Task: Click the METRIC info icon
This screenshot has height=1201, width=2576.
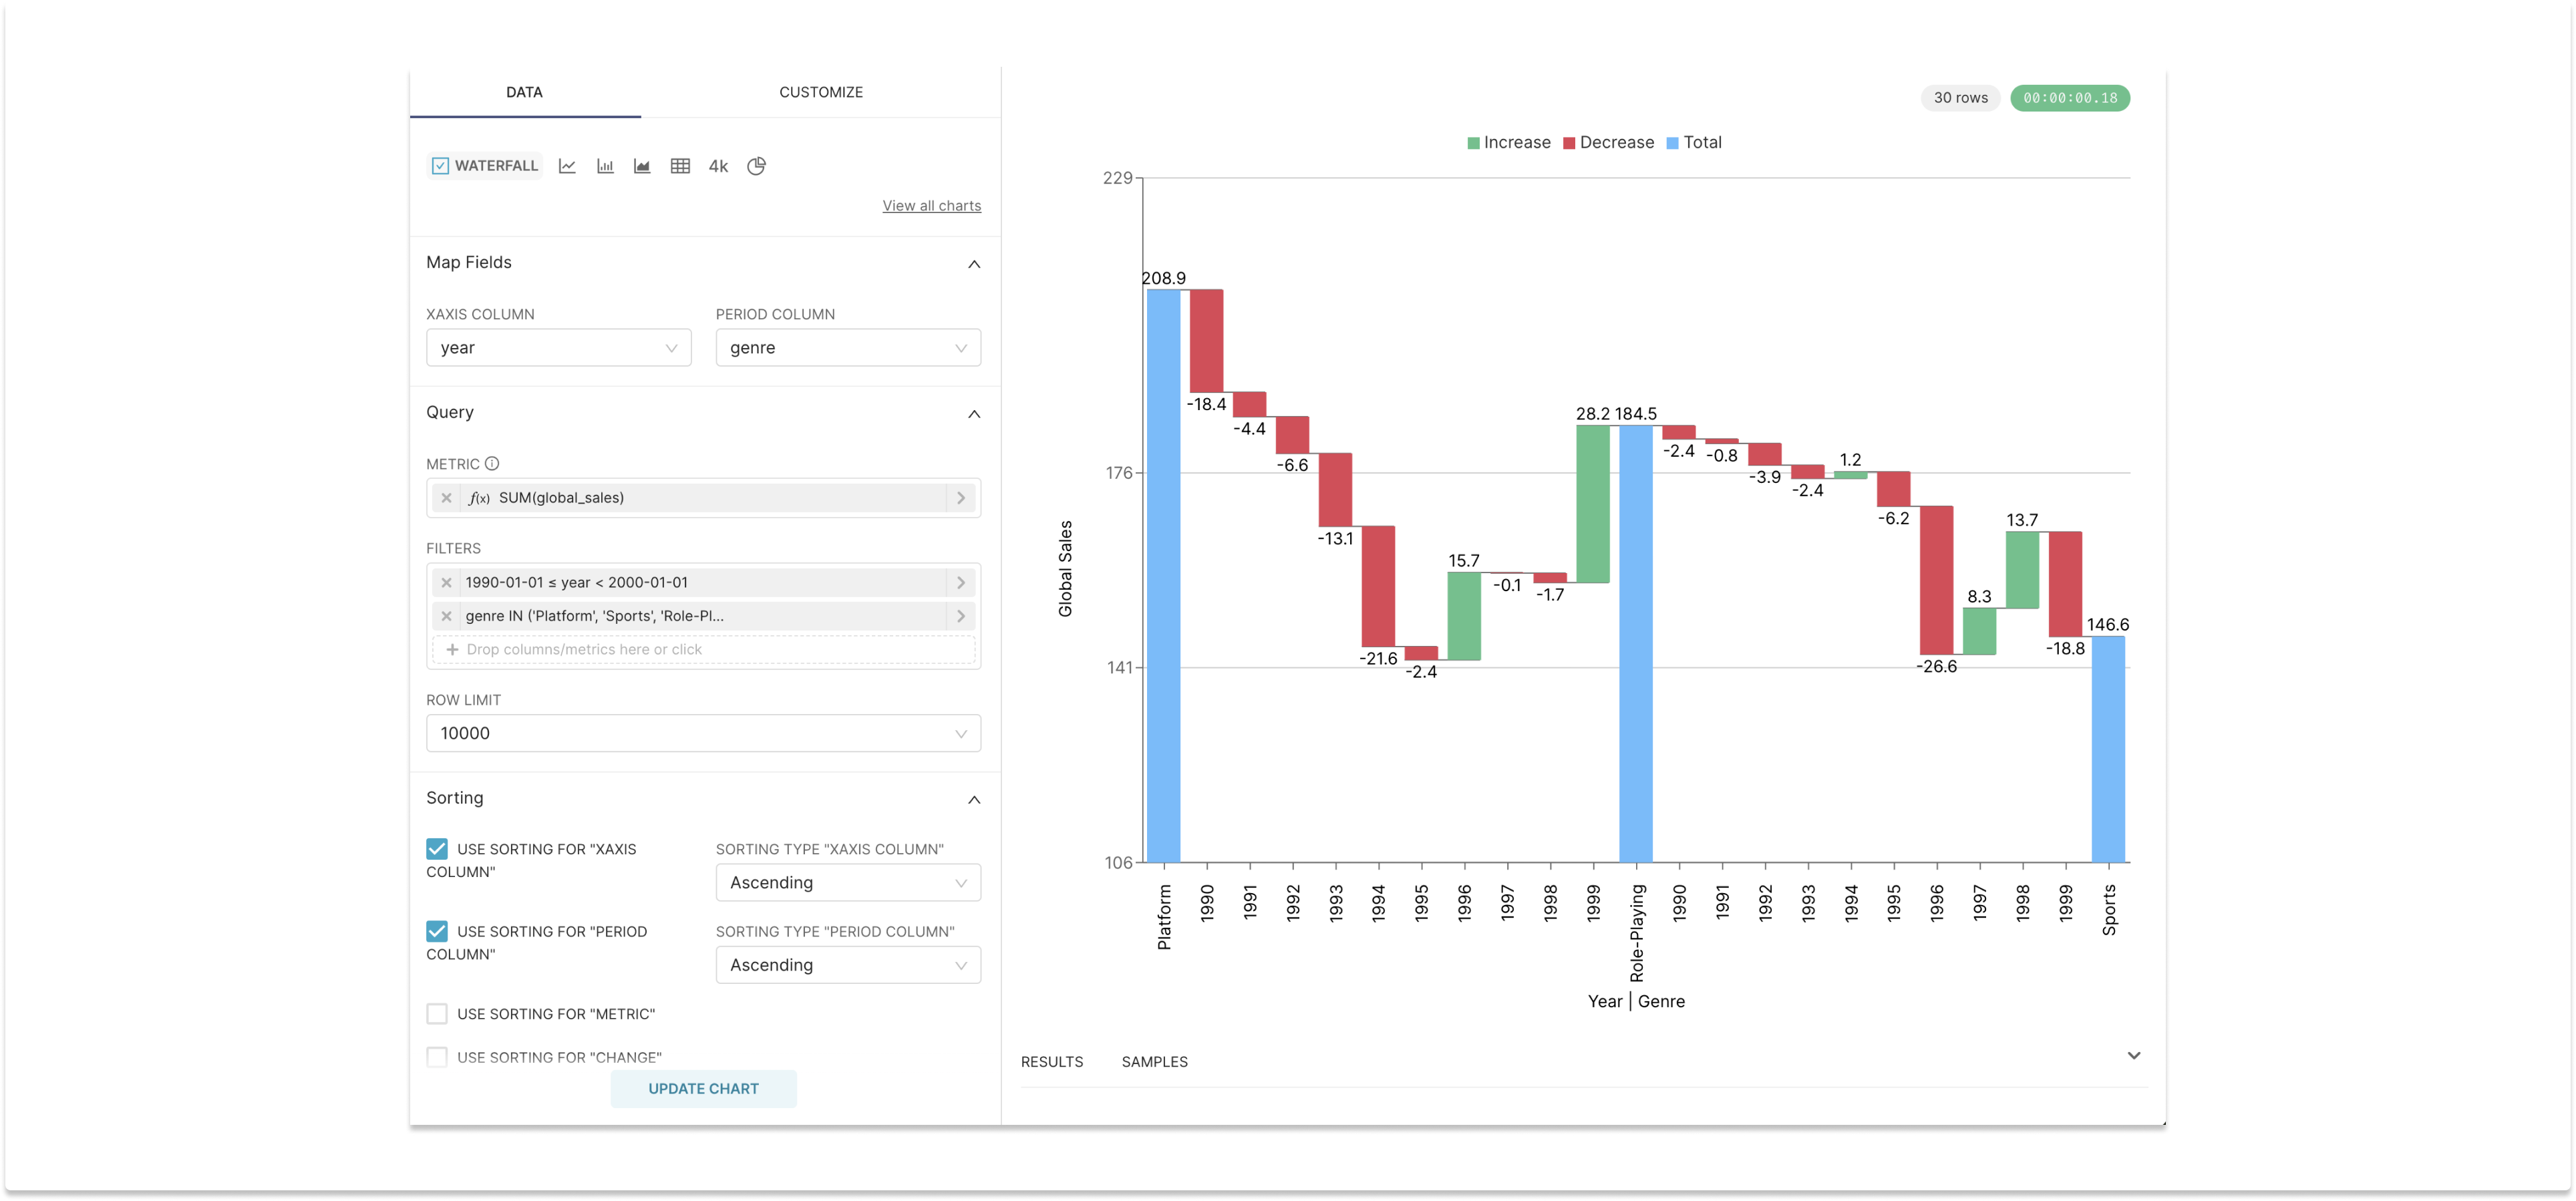Action: [x=492, y=464]
